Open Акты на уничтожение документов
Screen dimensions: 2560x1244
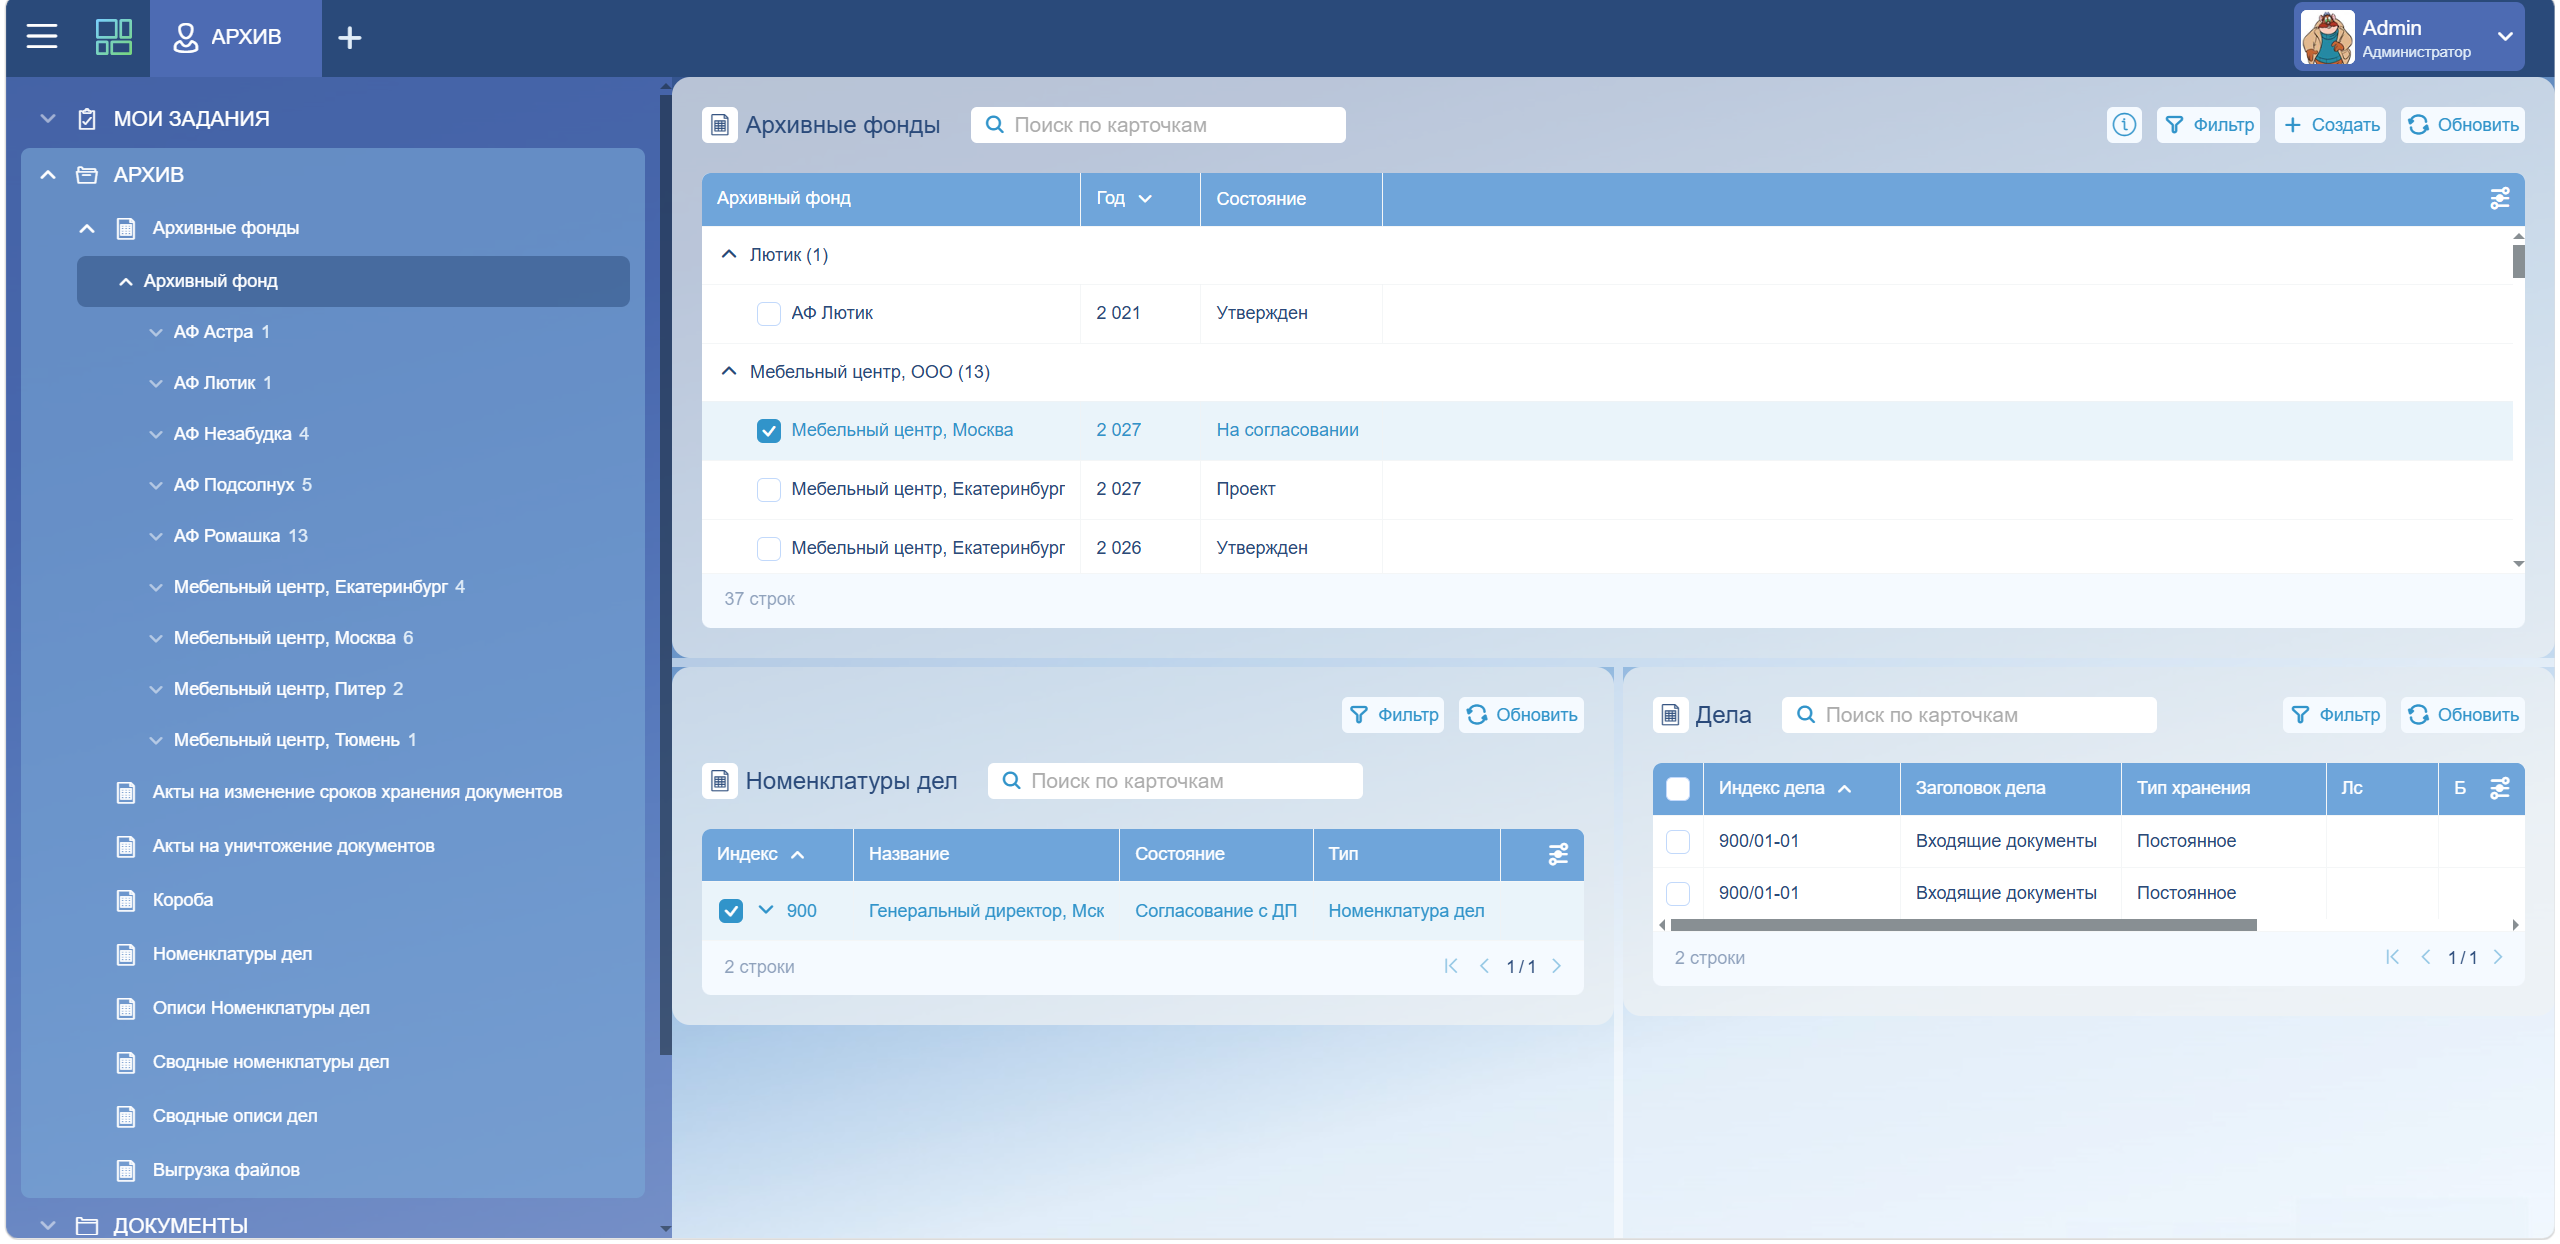pyautogui.click(x=293, y=846)
